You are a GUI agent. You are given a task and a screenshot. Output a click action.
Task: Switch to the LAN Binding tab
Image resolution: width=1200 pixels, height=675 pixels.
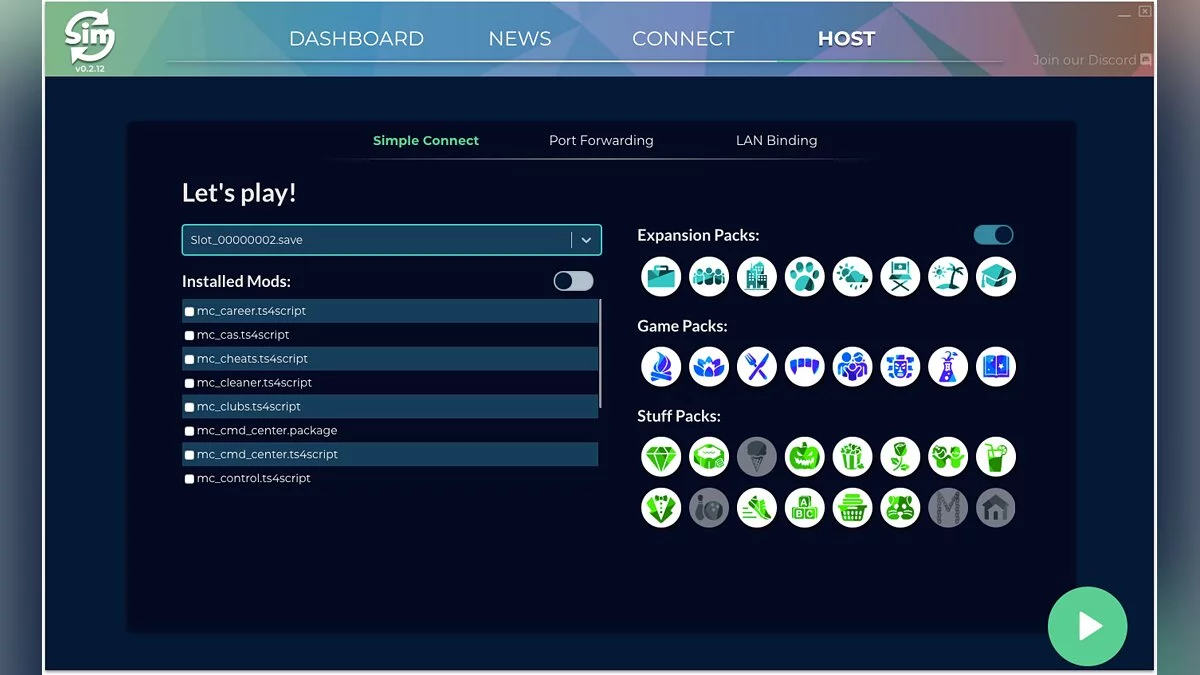(776, 141)
